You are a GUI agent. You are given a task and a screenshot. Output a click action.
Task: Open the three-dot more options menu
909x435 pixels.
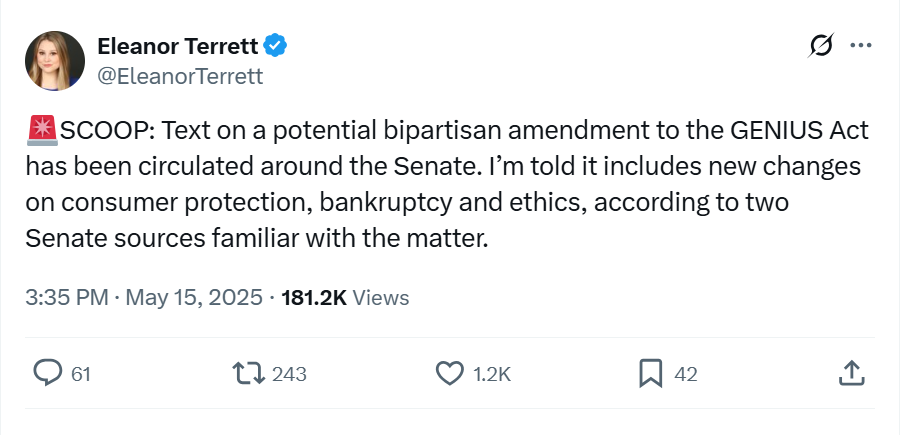[860, 46]
